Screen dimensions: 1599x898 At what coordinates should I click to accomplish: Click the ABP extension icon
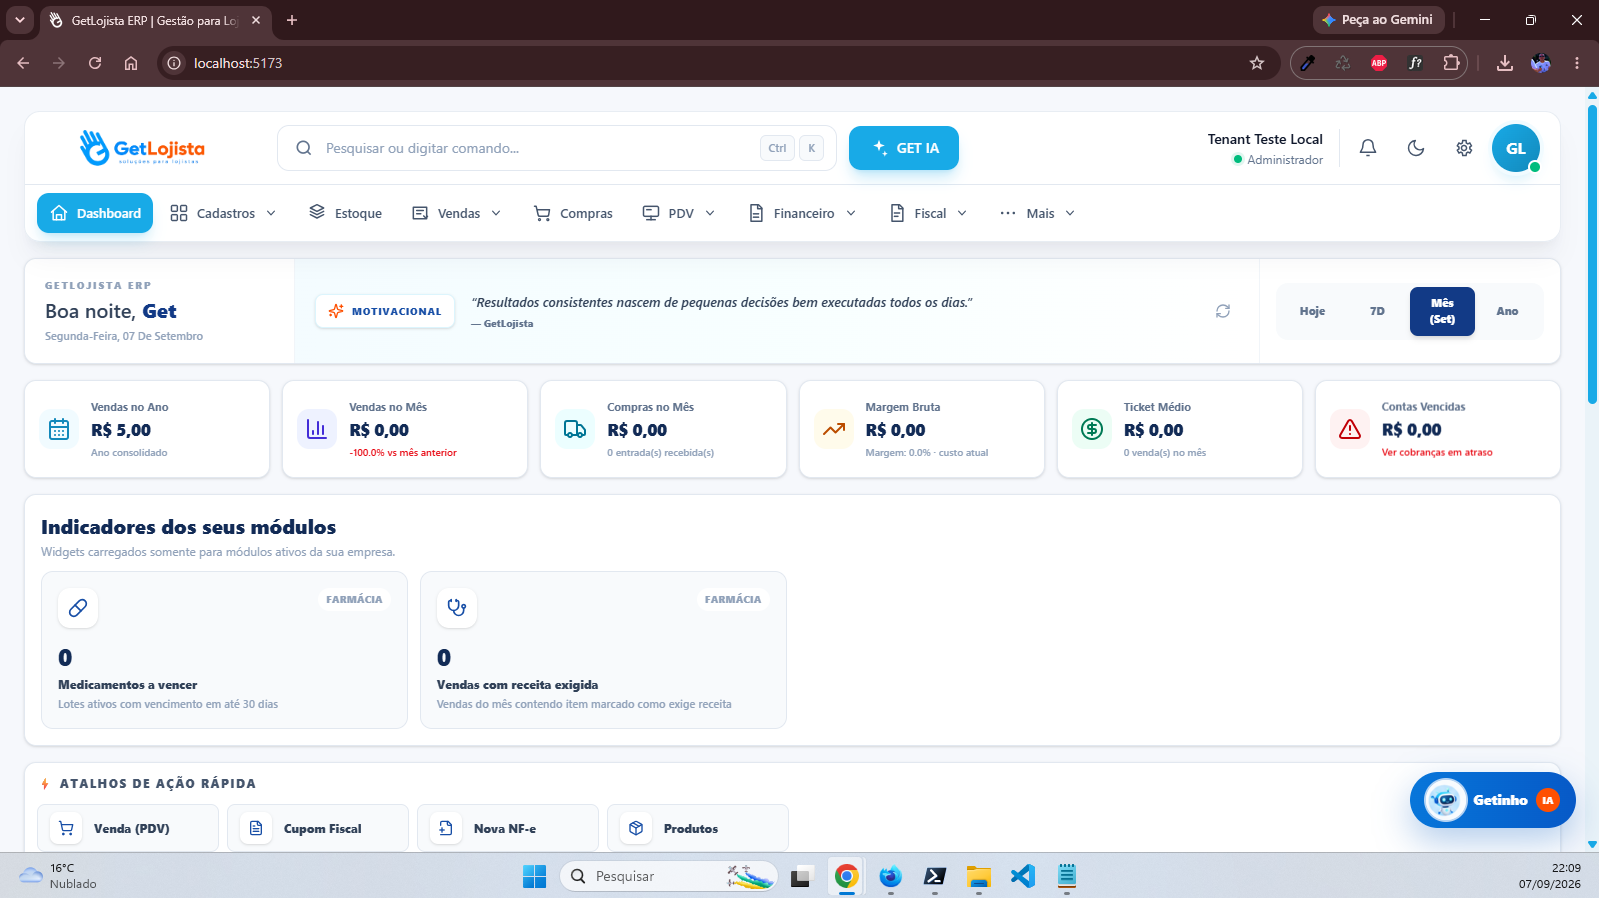tap(1379, 63)
